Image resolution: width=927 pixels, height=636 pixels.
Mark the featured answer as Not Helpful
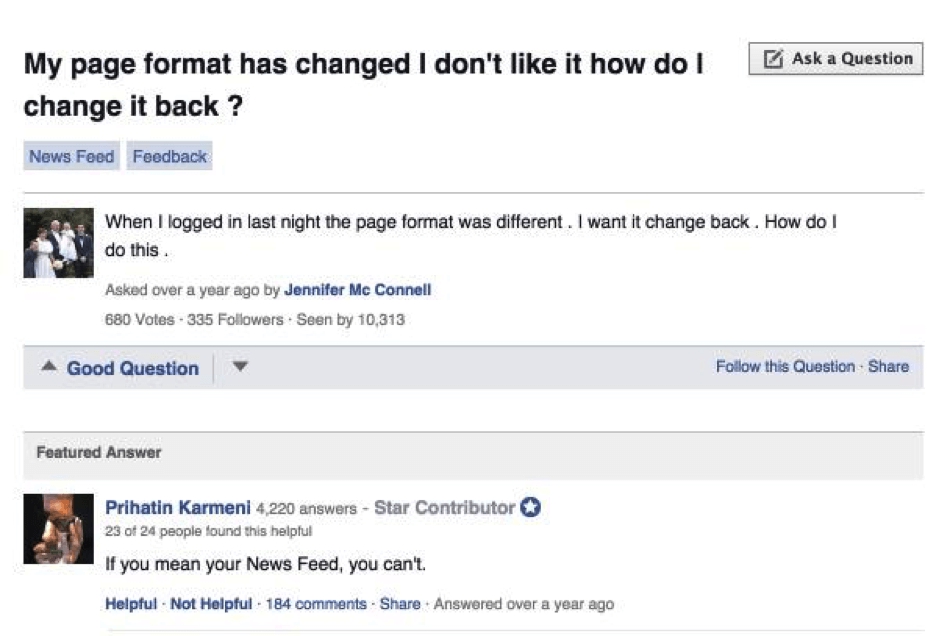tap(212, 604)
